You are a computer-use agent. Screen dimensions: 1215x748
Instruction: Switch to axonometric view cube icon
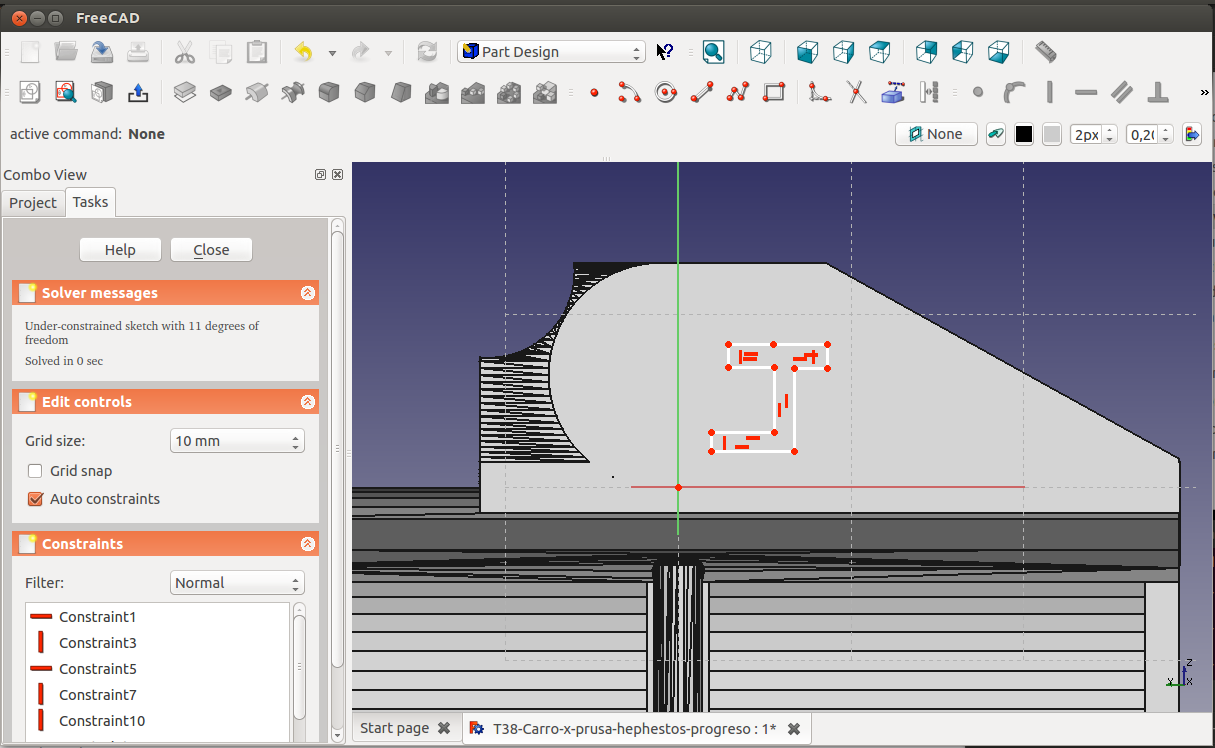click(x=761, y=52)
